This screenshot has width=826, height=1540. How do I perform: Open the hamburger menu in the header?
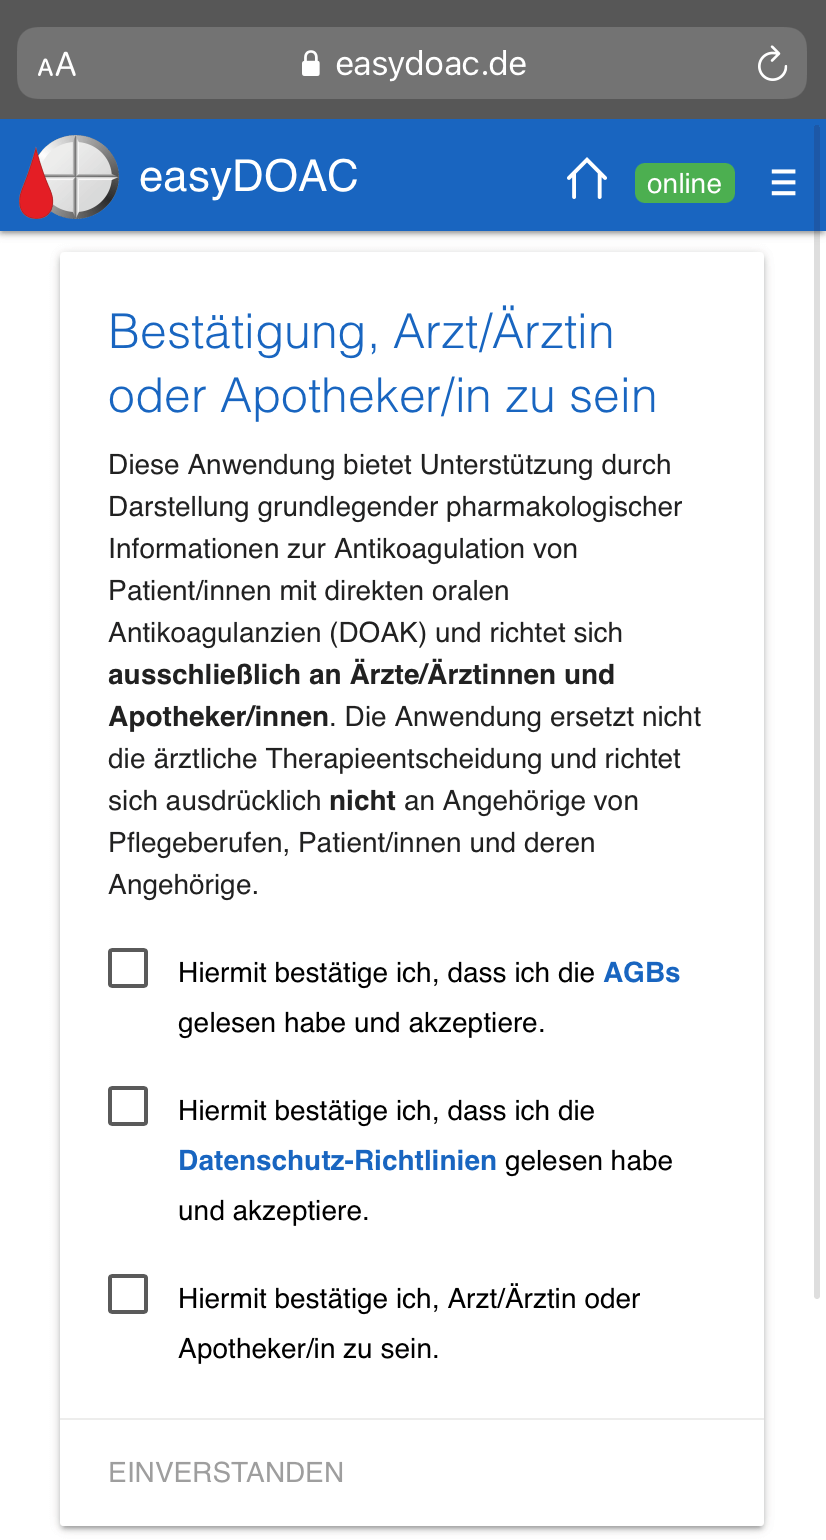point(783,182)
